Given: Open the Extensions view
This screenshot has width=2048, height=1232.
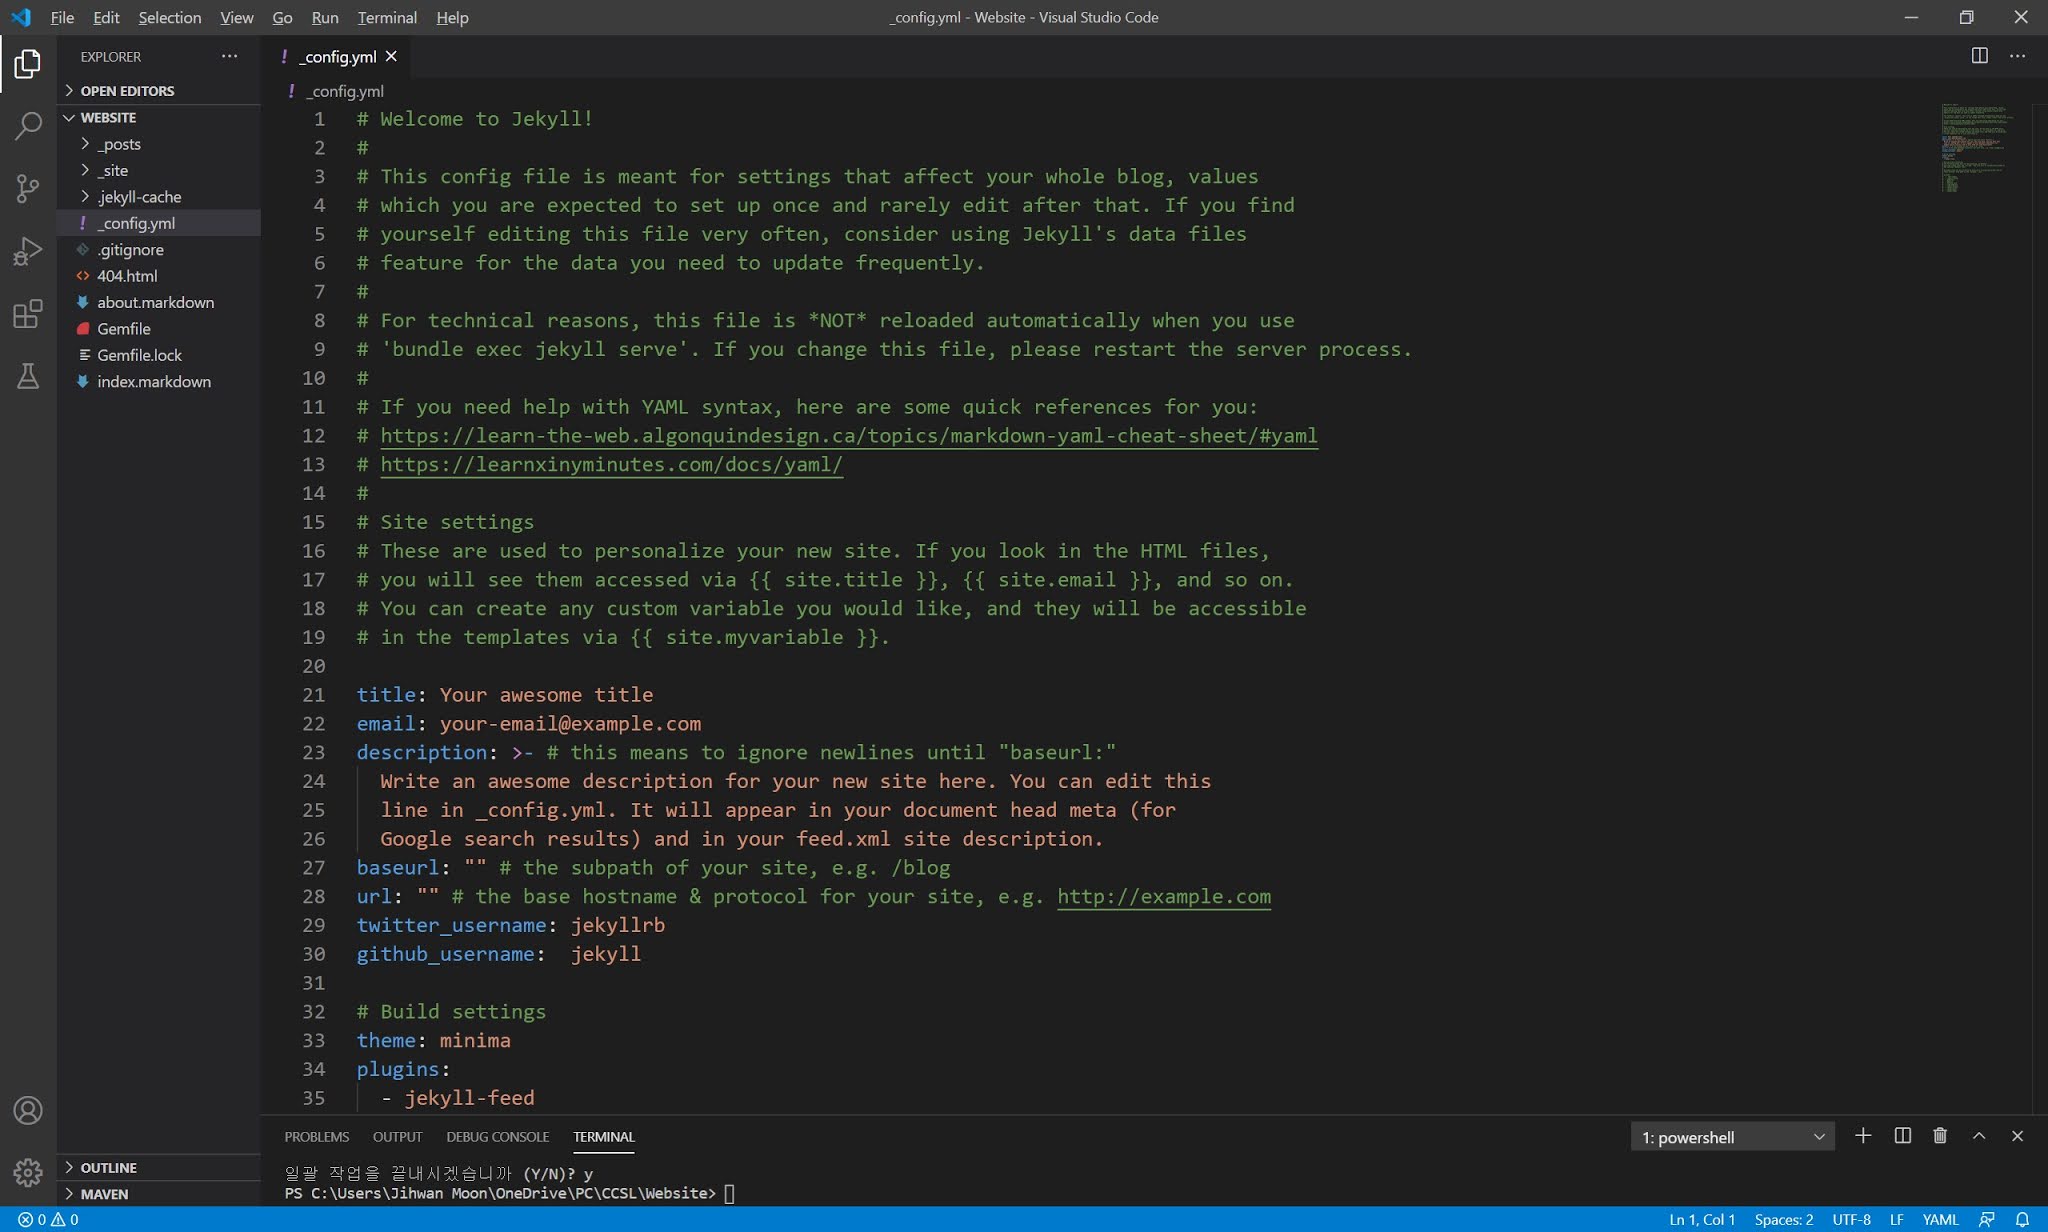Looking at the screenshot, I should click(x=28, y=314).
